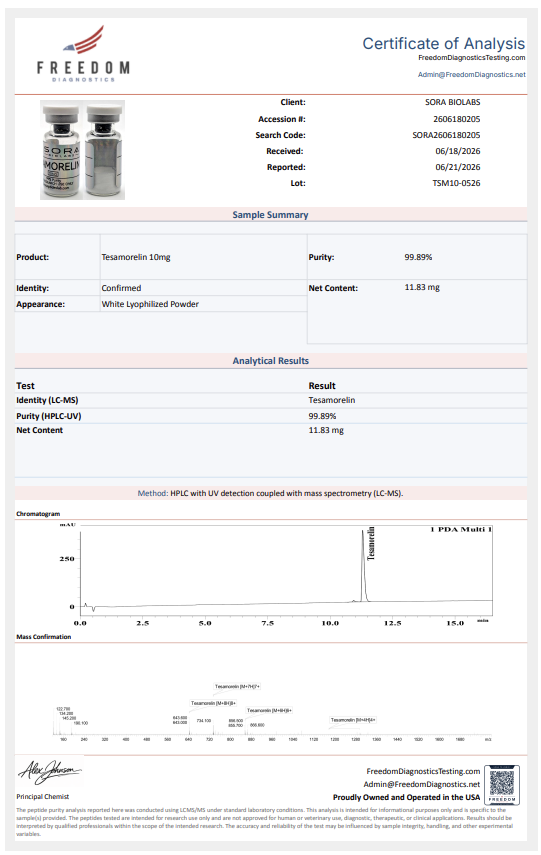Screen dimensions: 541x855
Task: Click the Net Content 11.83 mg summary value
Action: [422, 287]
